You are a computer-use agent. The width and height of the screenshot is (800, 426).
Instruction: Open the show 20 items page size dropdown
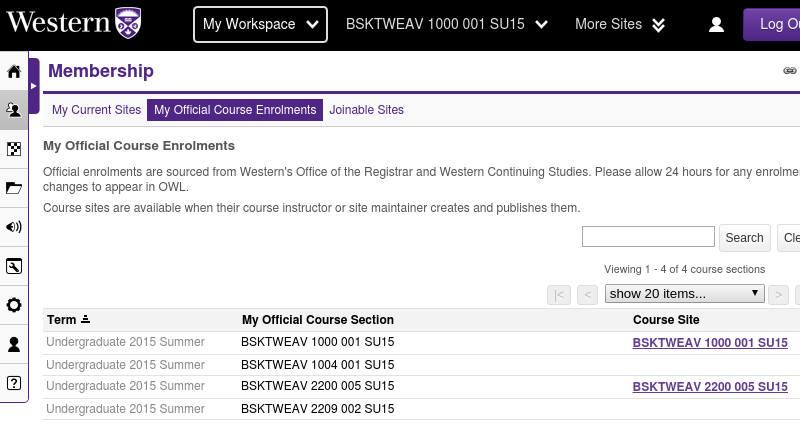pyautogui.click(x=684, y=294)
